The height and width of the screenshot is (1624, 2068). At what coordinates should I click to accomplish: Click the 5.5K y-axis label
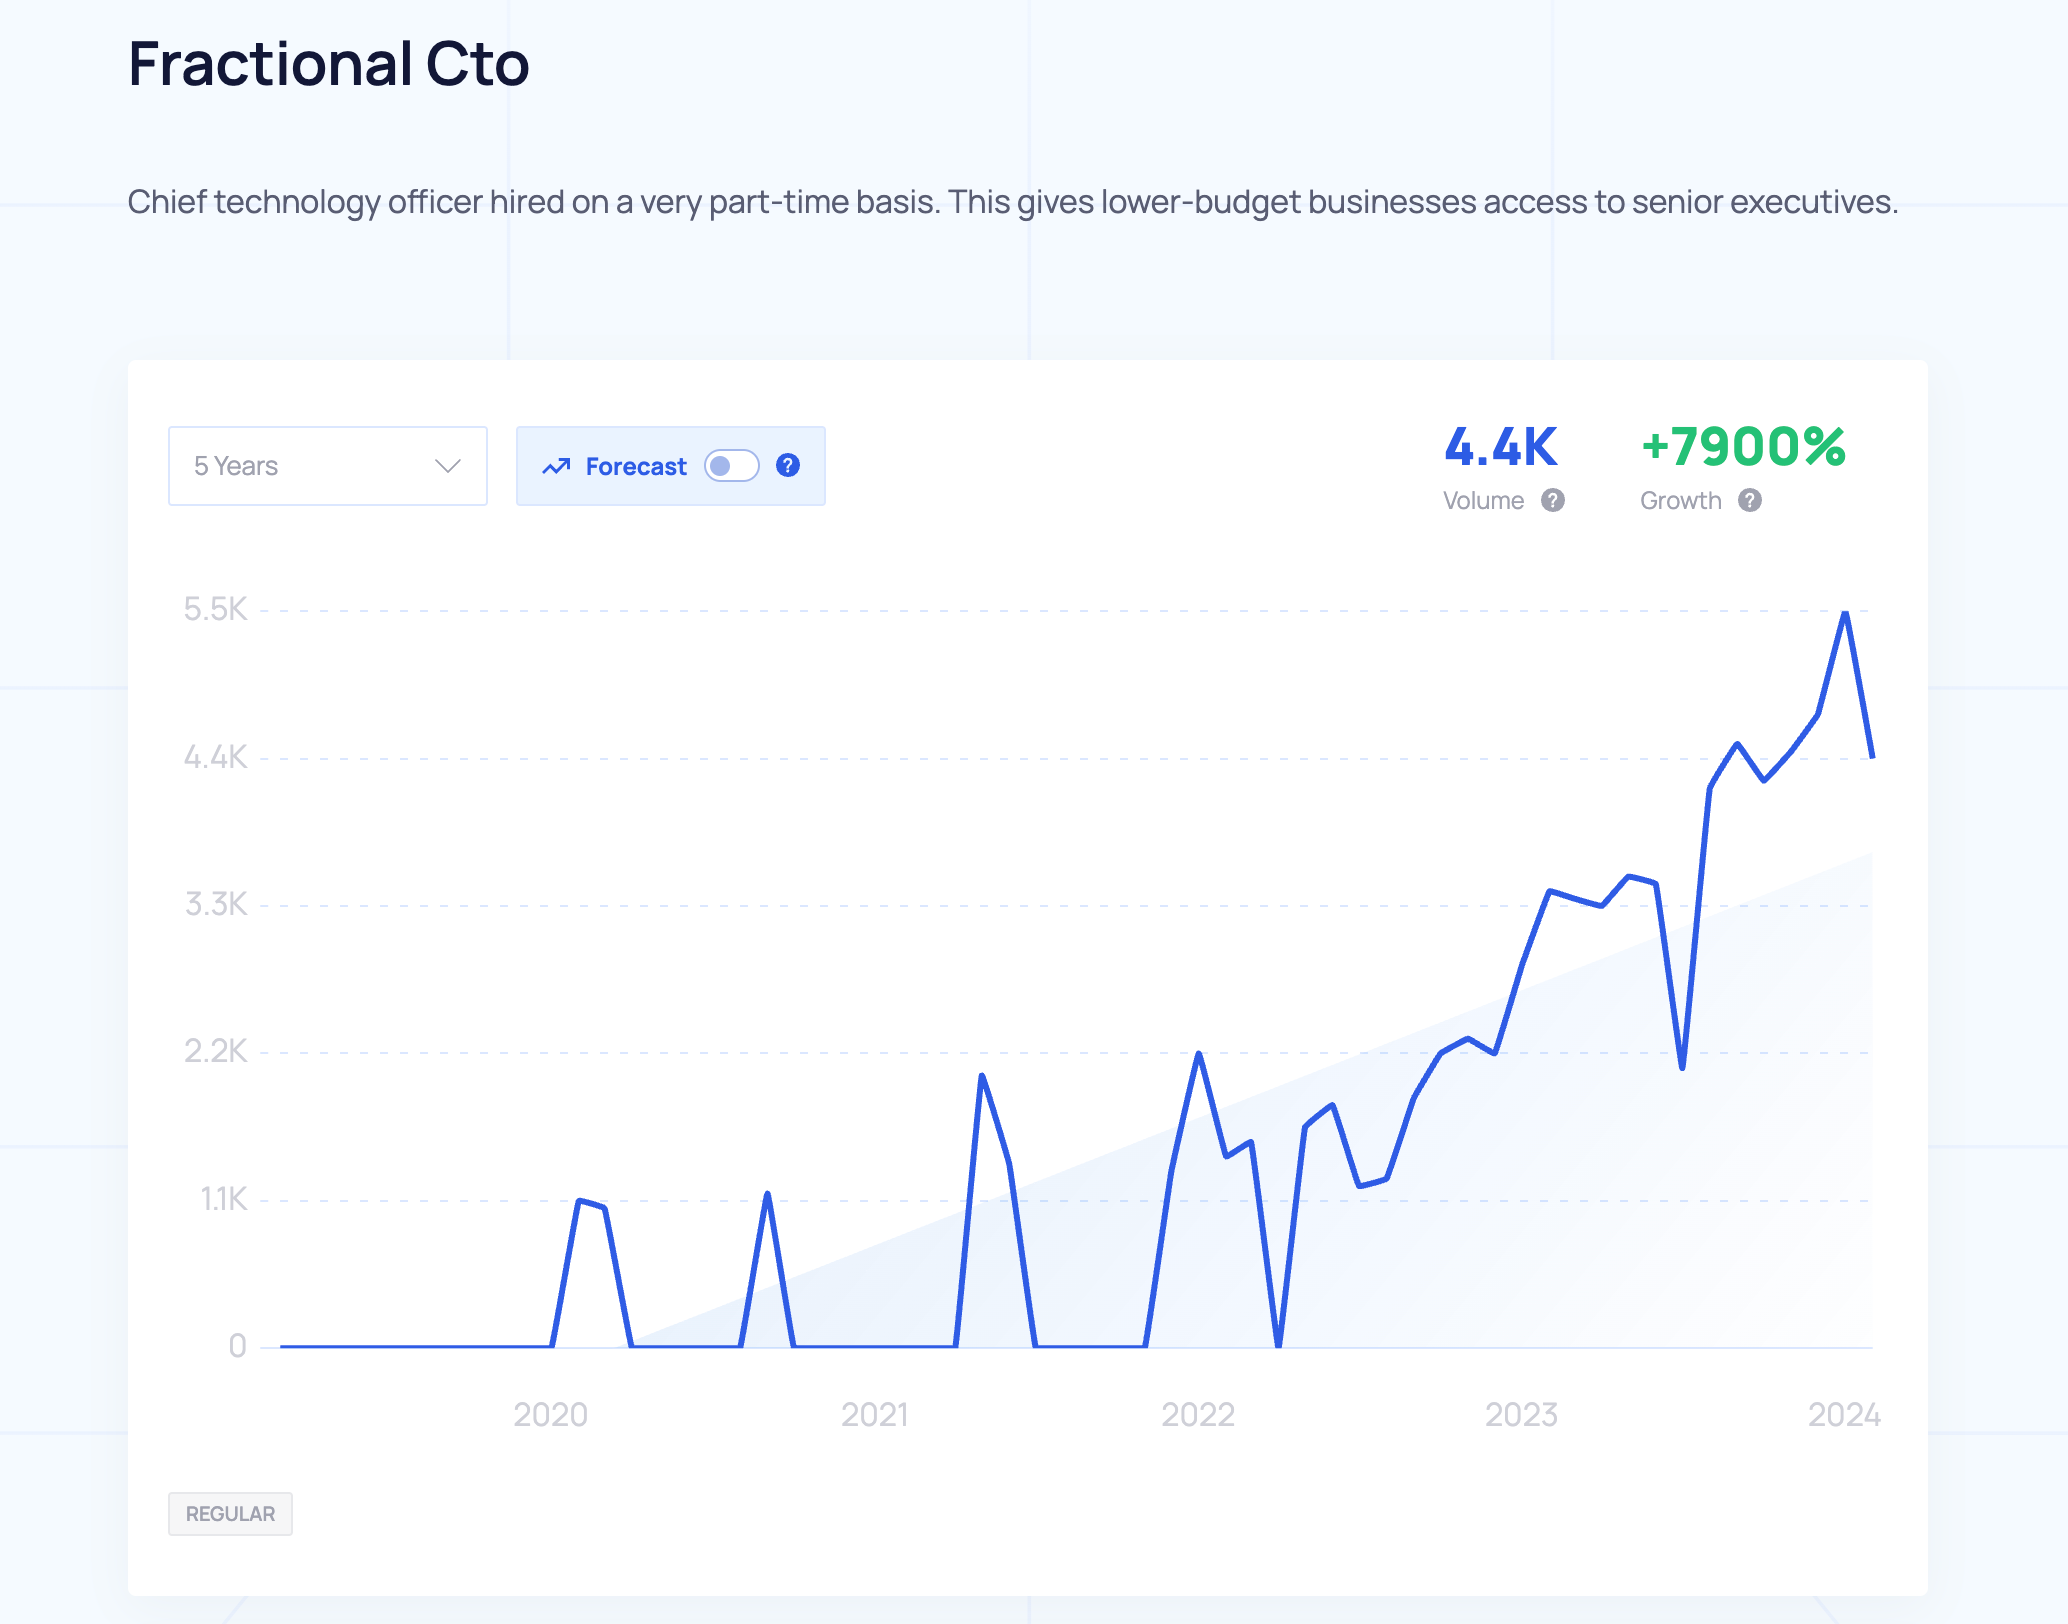[215, 609]
